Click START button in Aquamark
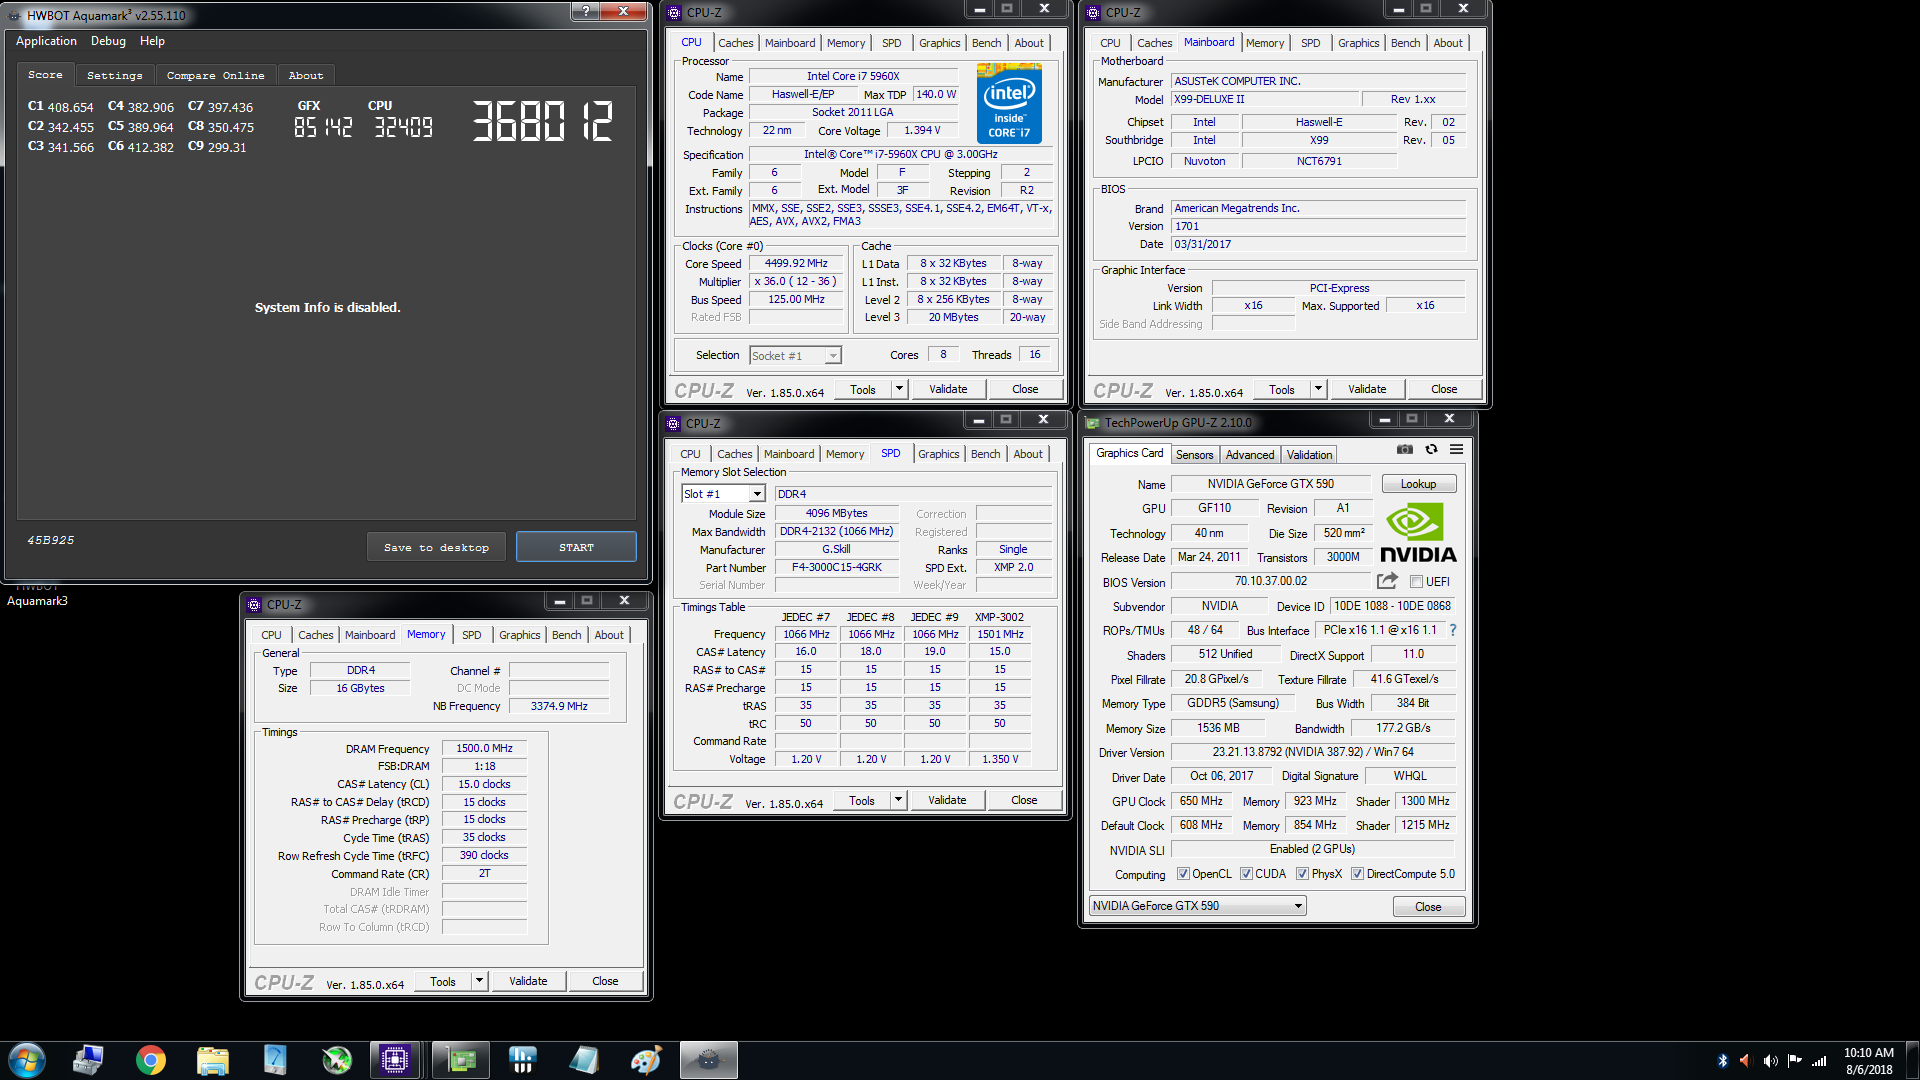This screenshot has height=1080, width=1920. point(576,547)
